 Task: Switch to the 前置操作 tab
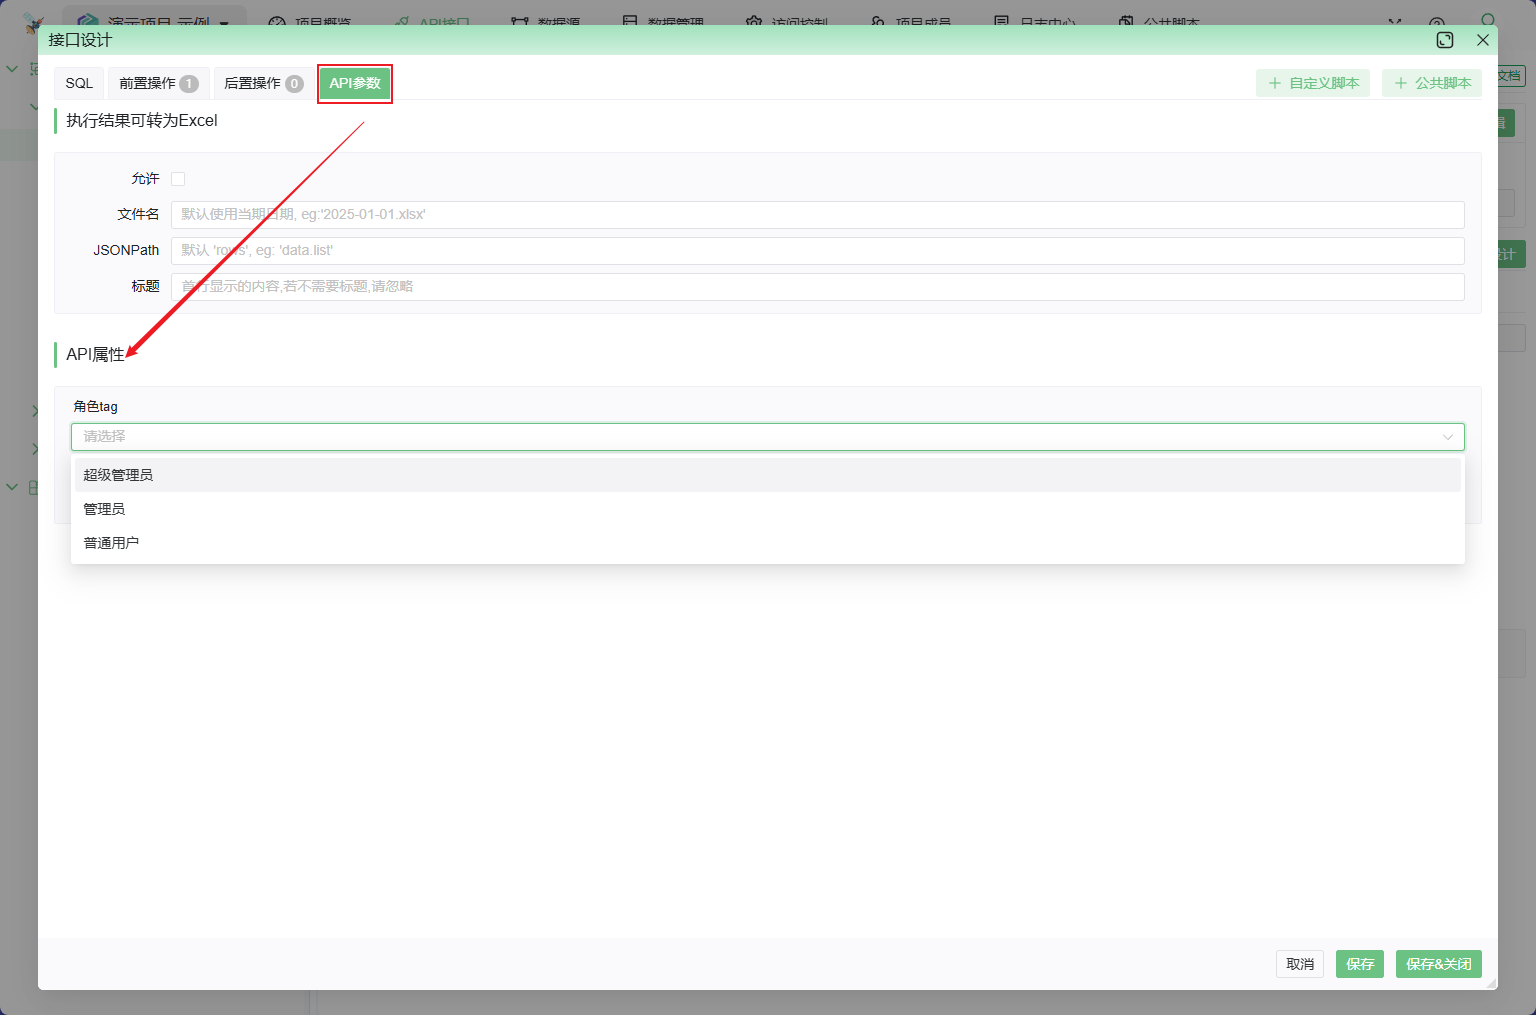pos(158,83)
